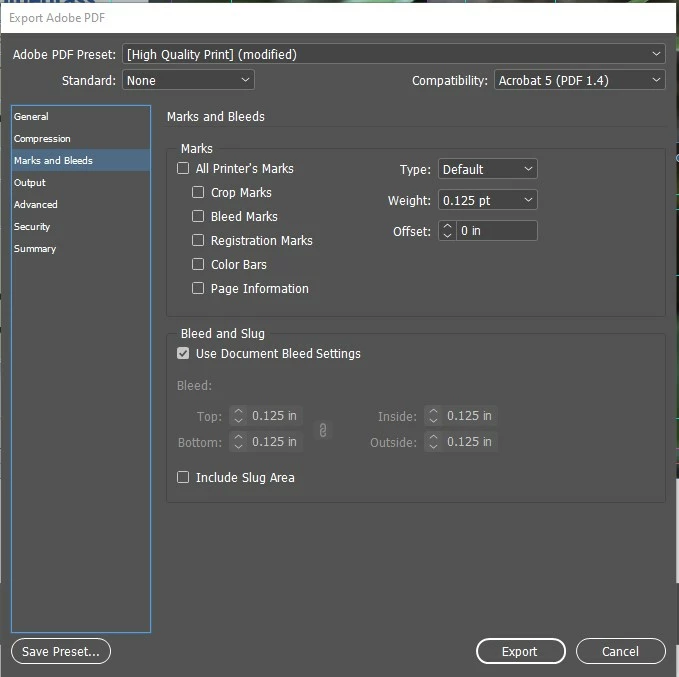Check Page Information box
679x677 pixels.
click(198, 288)
